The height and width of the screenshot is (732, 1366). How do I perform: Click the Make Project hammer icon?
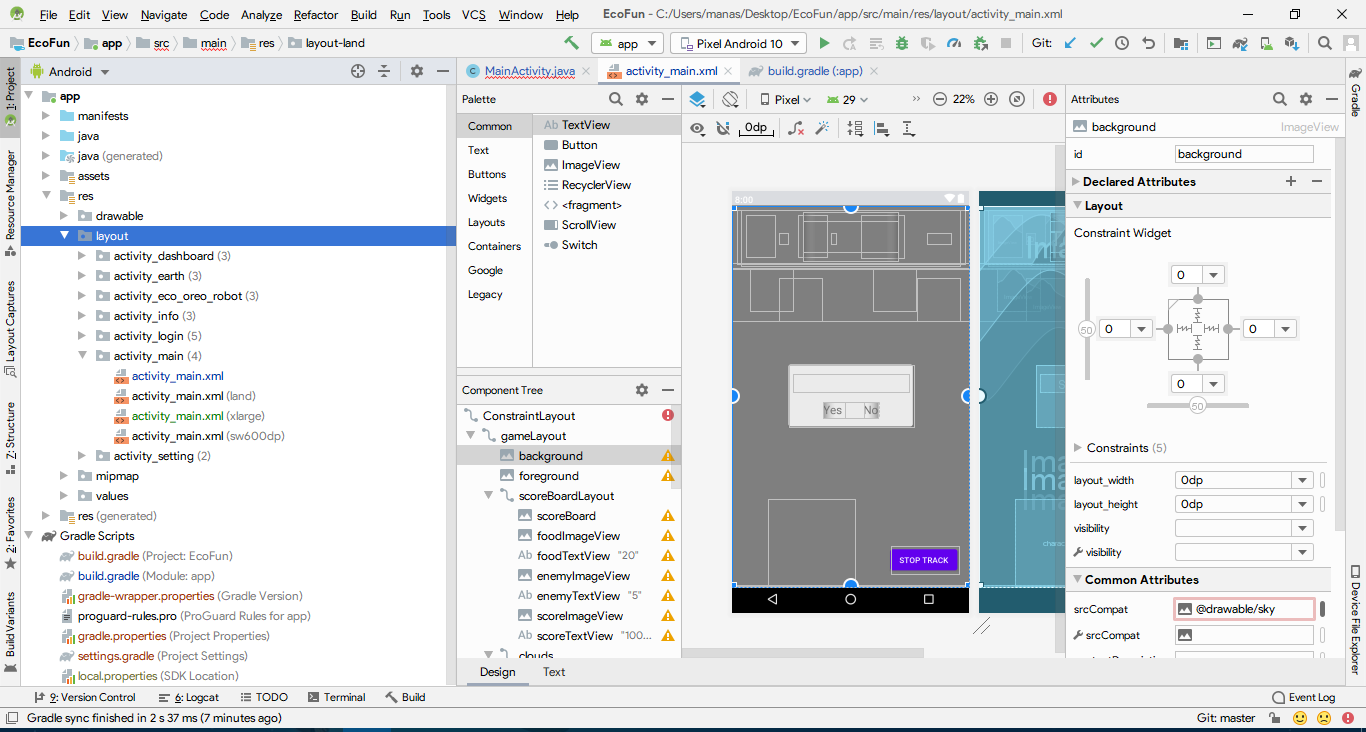coord(571,43)
